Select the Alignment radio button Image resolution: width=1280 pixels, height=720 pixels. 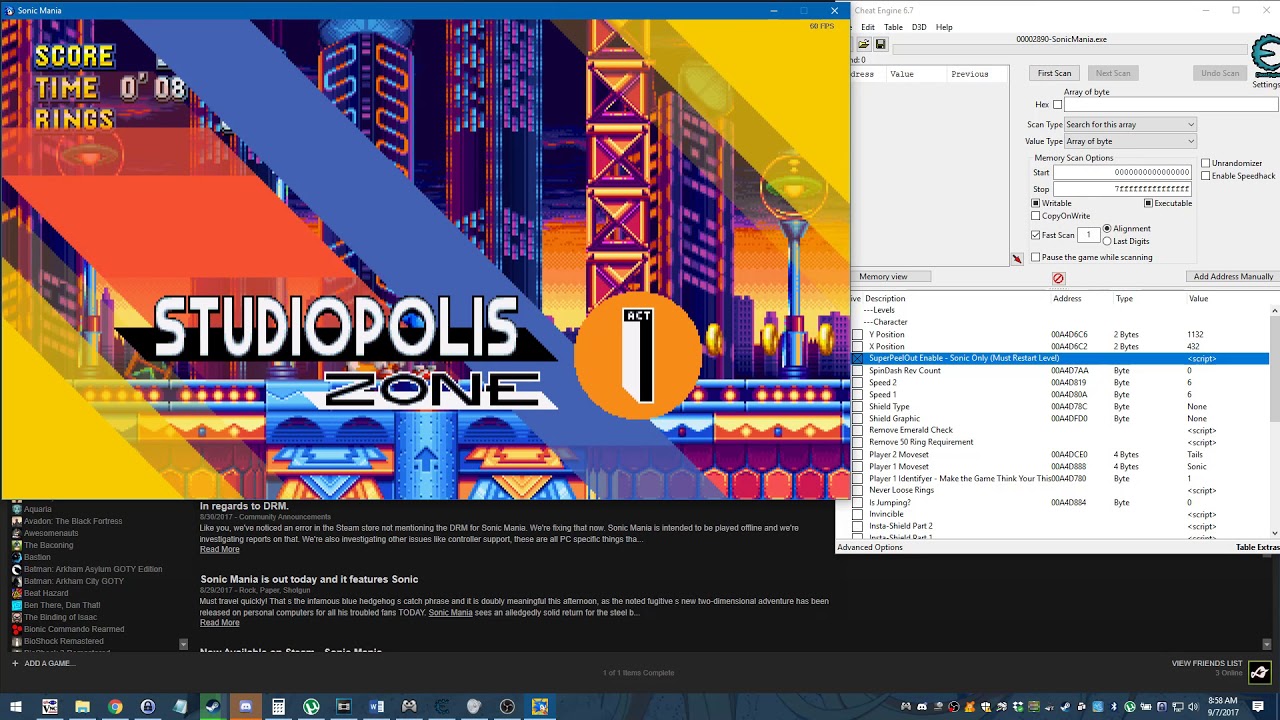(1107, 229)
